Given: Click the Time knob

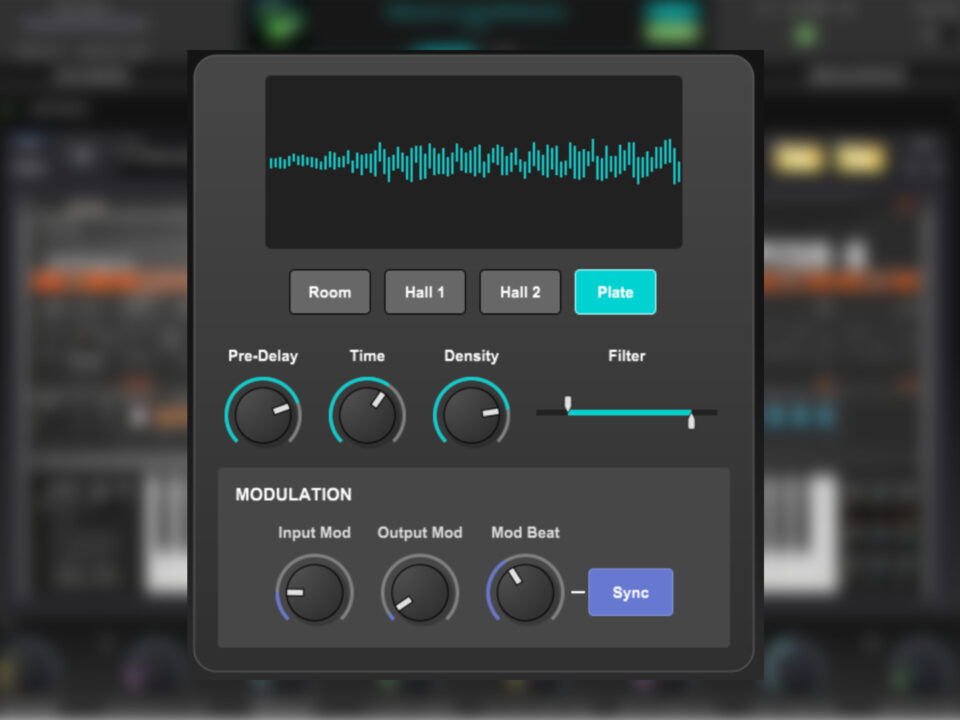Looking at the screenshot, I should click(x=367, y=414).
